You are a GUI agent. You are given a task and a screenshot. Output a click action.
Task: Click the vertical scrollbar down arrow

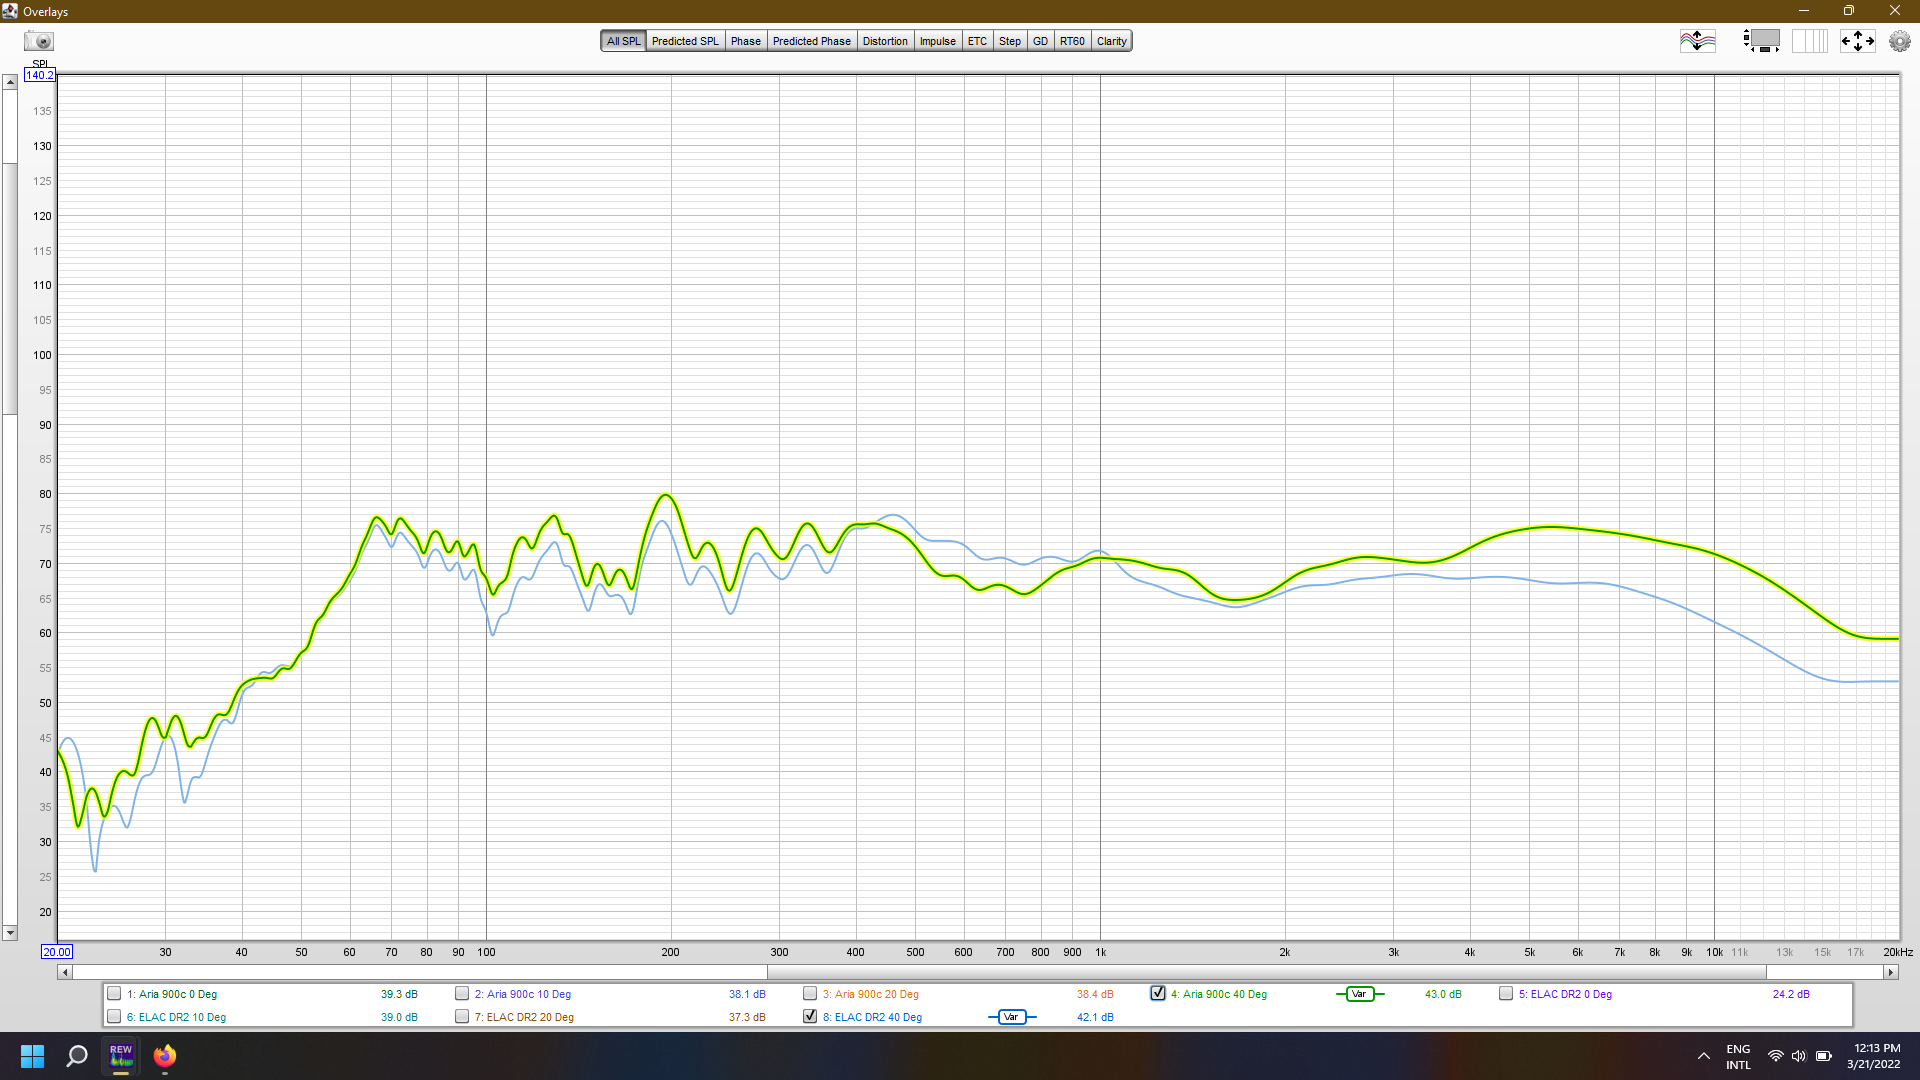pos(10,933)
